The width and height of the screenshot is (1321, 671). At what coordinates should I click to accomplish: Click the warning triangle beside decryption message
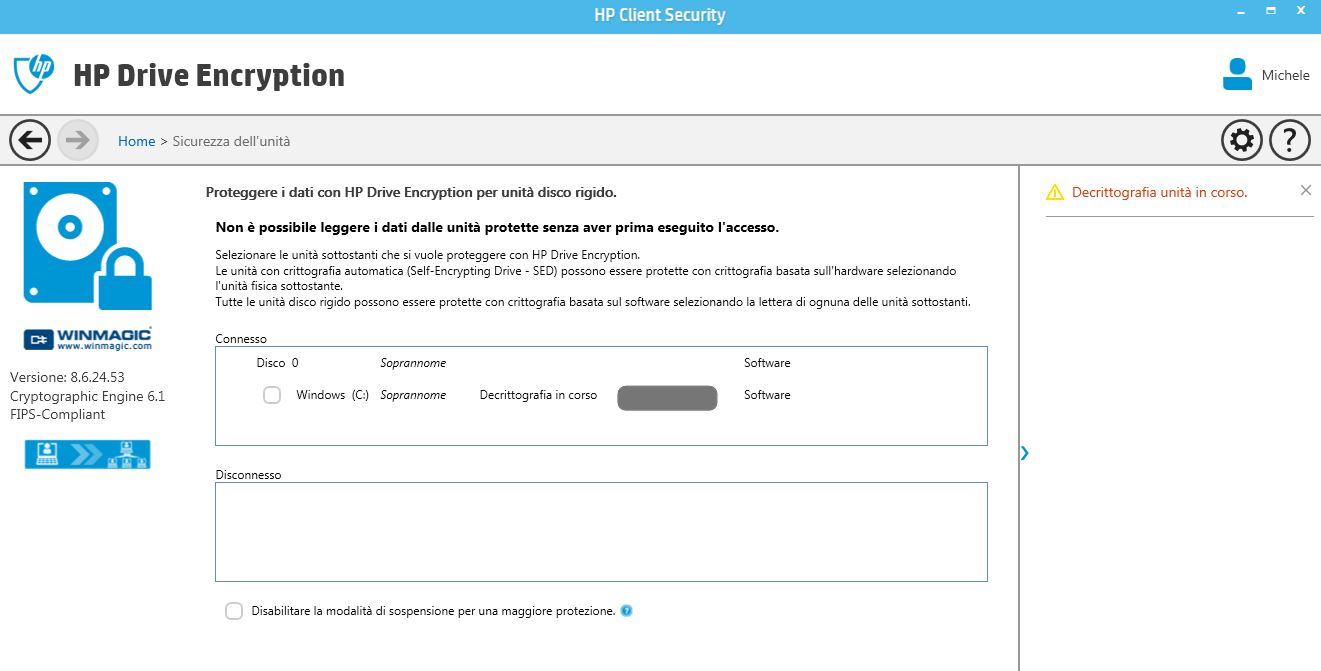[x=1053, y=190]
